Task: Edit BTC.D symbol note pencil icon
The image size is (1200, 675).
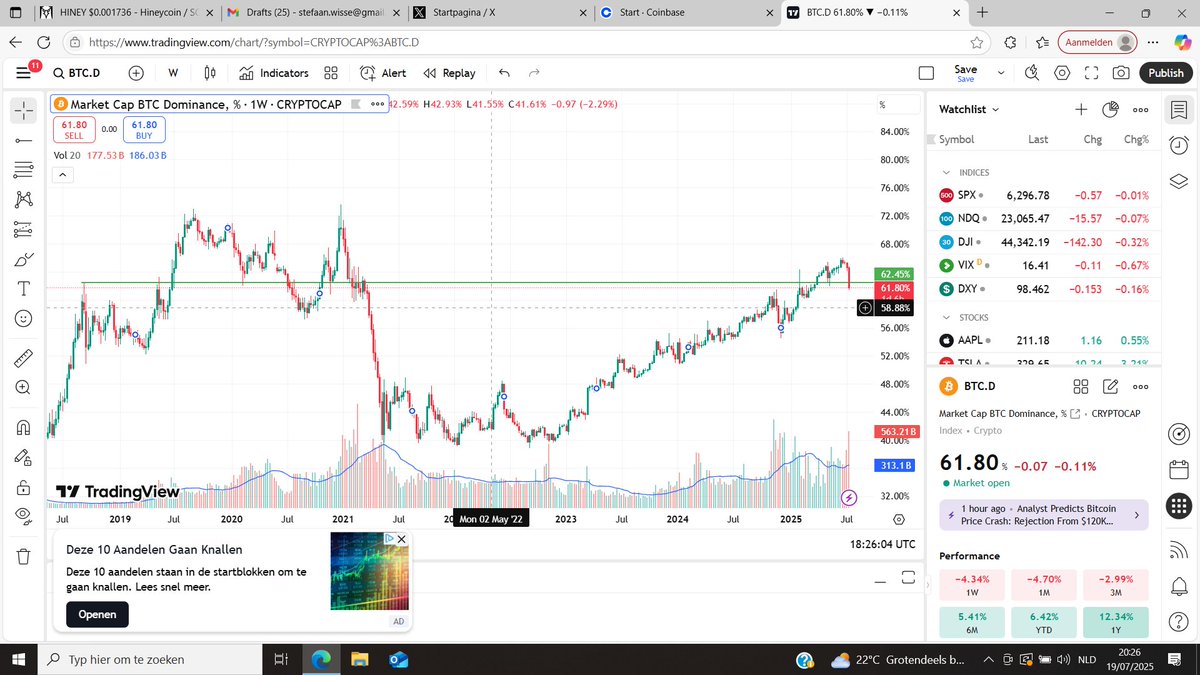Action: pyautogui.click(x=1110, y=386)
